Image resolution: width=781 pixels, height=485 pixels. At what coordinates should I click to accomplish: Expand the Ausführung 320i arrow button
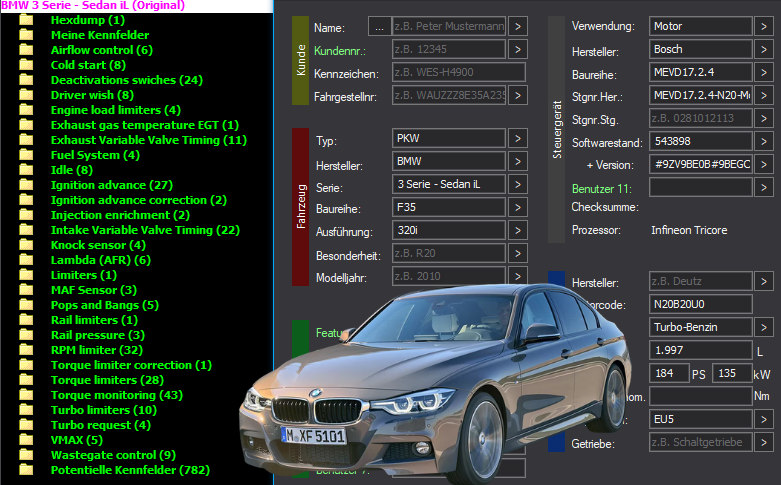click(518, 230)
